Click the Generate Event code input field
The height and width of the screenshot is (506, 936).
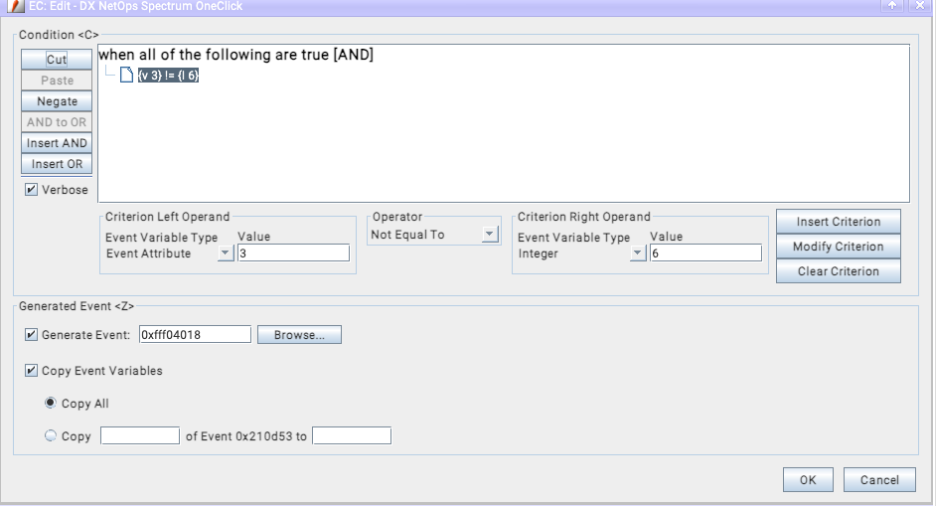193,335
